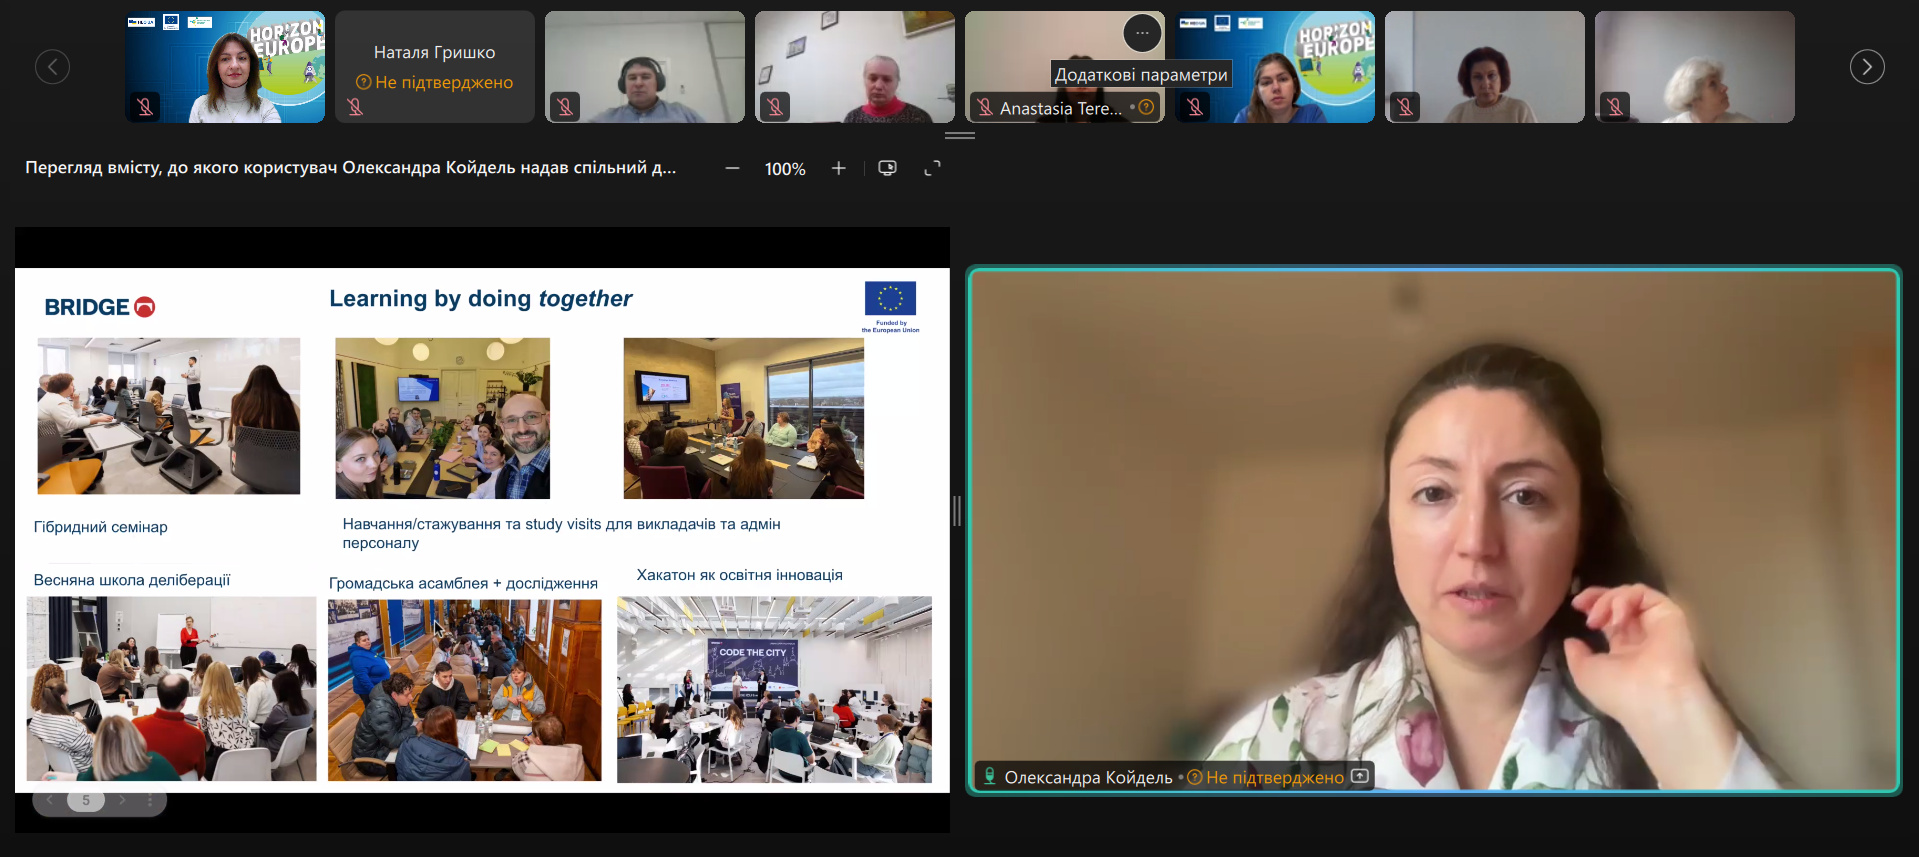The image size is (1919, 857).
Task: Open slide options three-dot menu
Action: 150,800
